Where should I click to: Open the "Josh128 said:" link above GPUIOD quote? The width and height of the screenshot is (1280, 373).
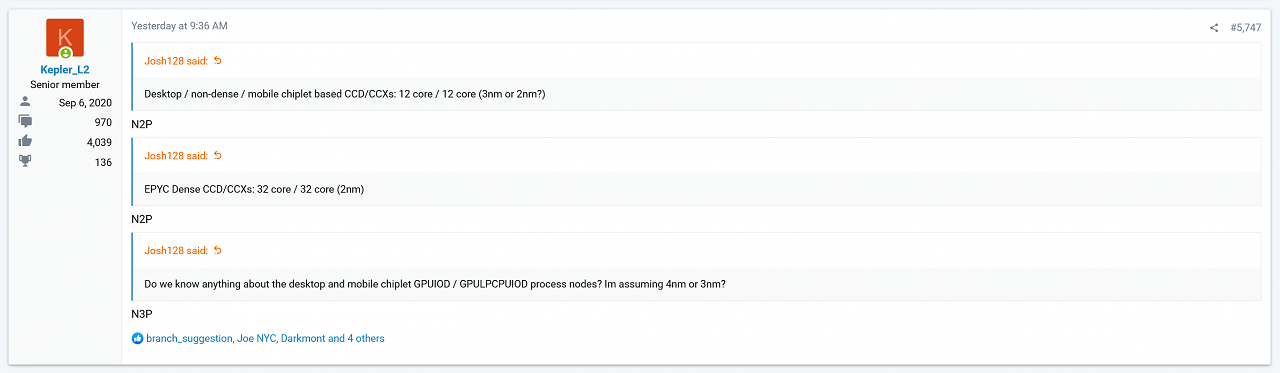click(176, 250)
